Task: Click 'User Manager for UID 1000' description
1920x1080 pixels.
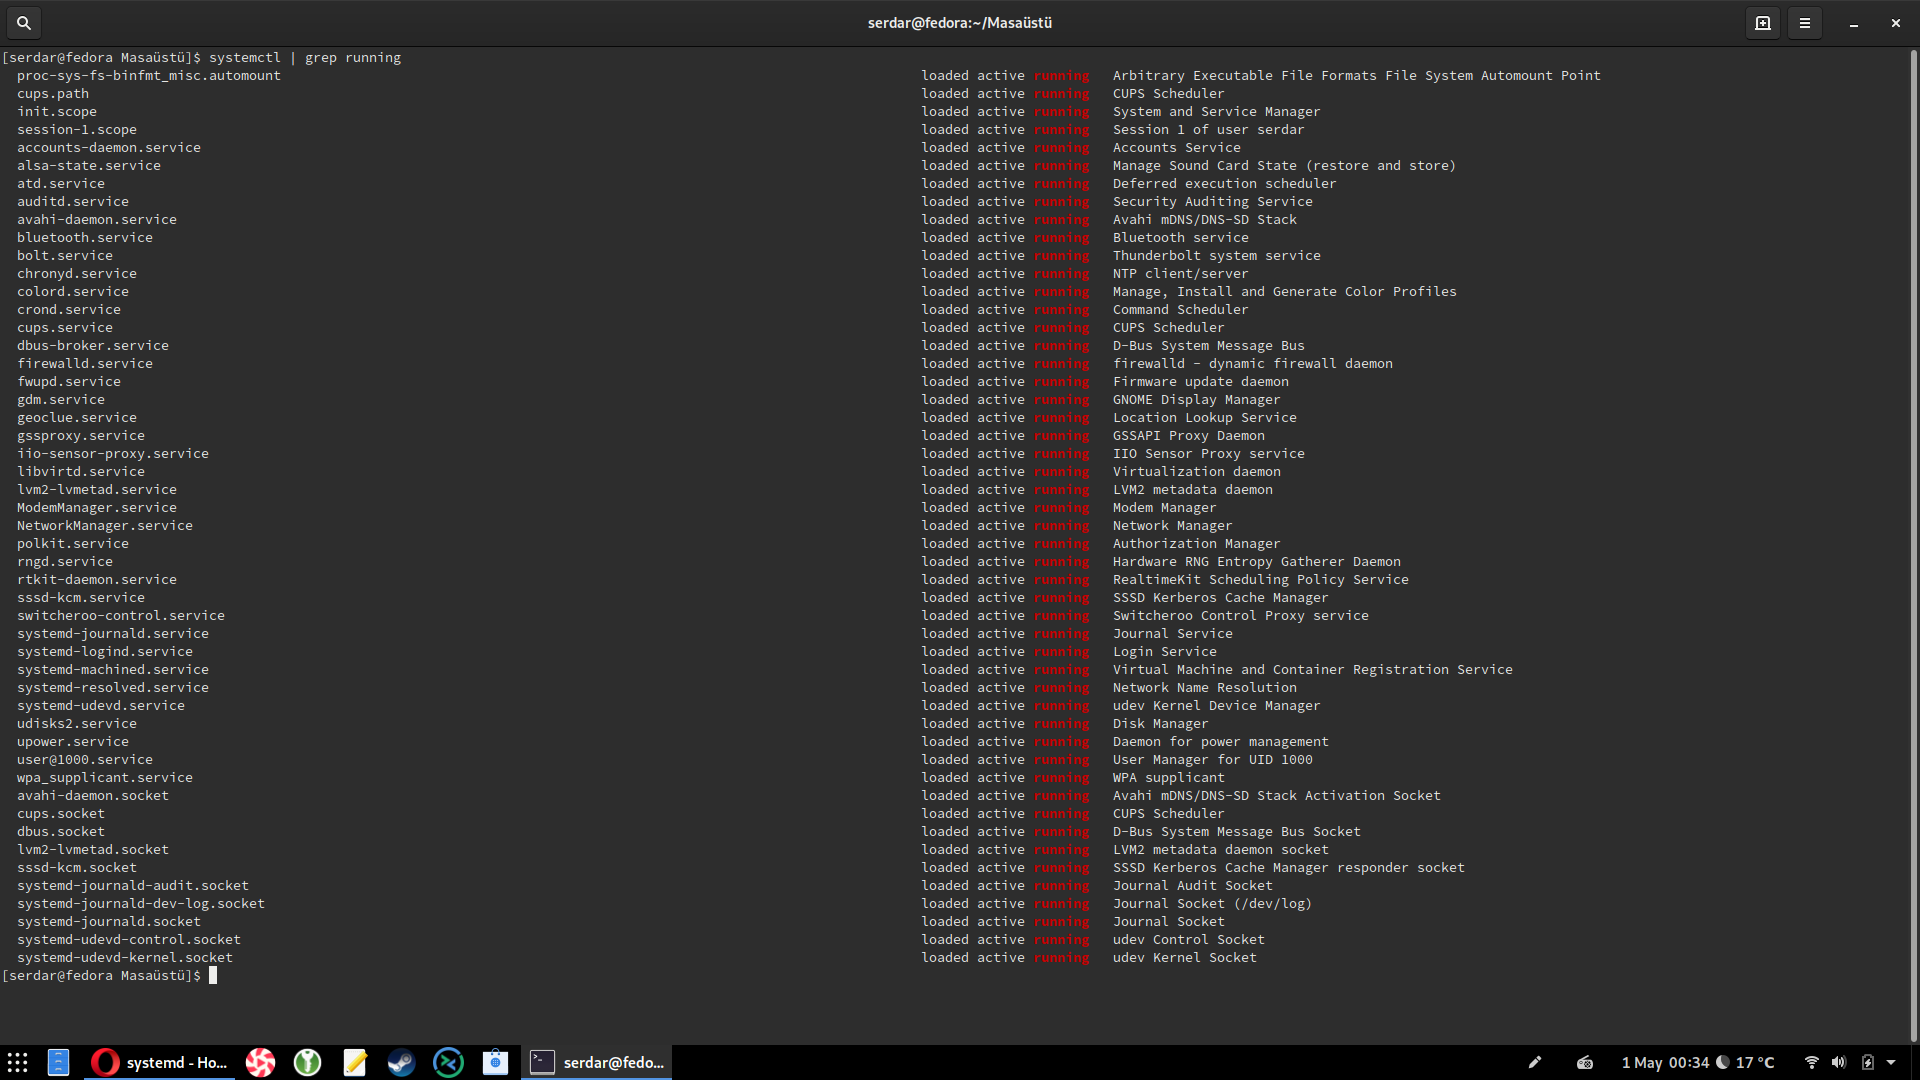Action: pos(1213,760)
